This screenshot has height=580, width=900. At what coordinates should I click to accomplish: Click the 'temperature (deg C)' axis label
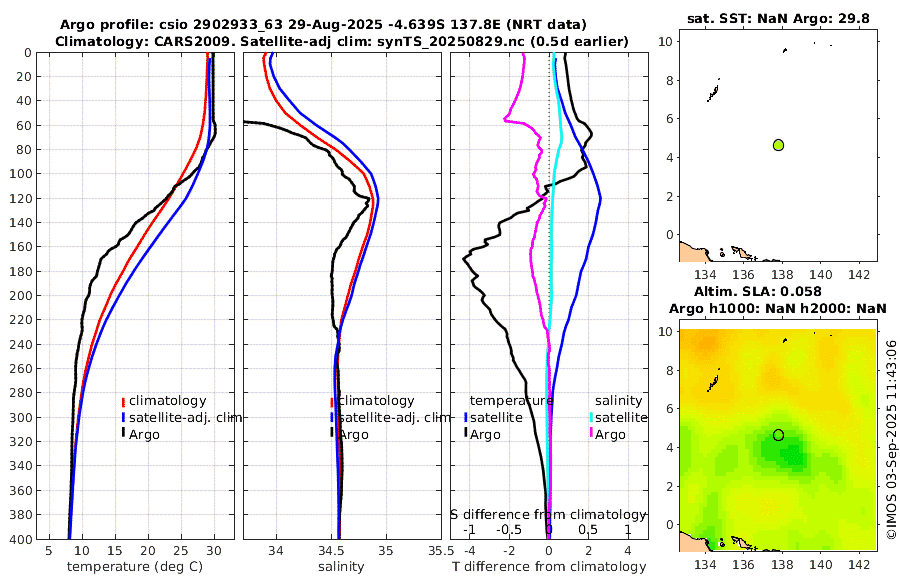click(135, 567)
